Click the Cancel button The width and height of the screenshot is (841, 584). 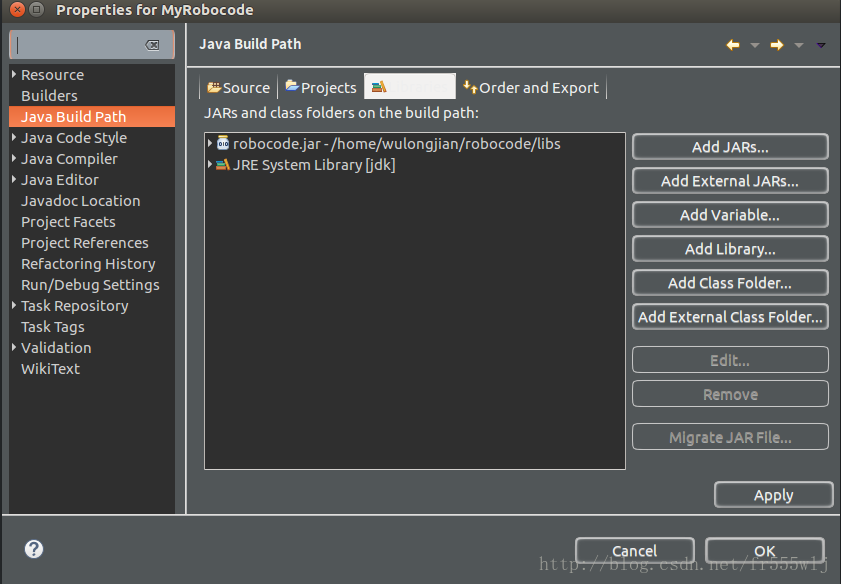coord(635,551)
